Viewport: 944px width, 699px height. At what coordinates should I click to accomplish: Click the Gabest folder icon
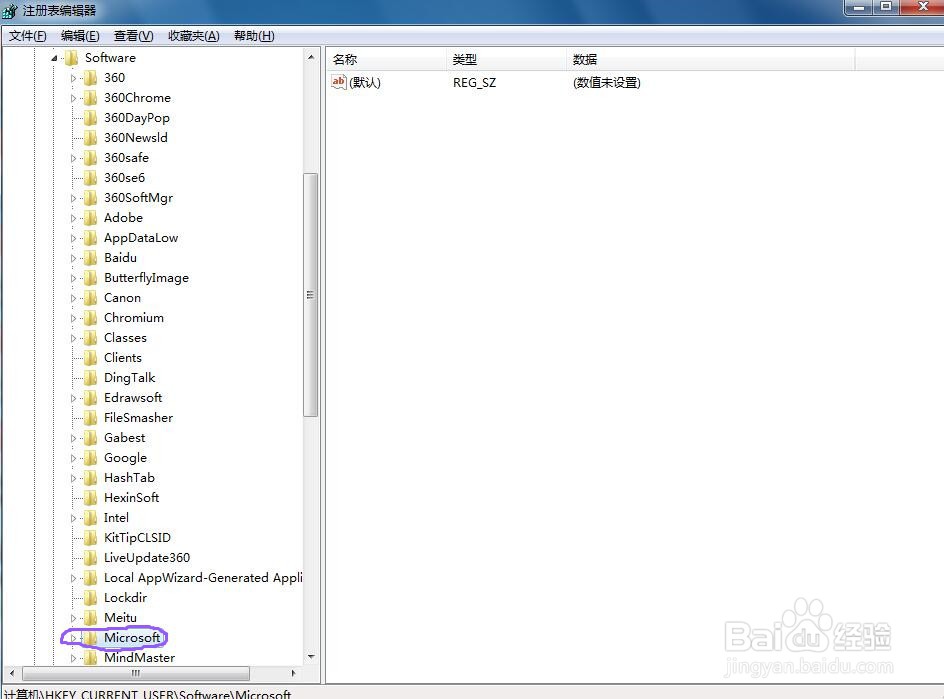(90, 438)
